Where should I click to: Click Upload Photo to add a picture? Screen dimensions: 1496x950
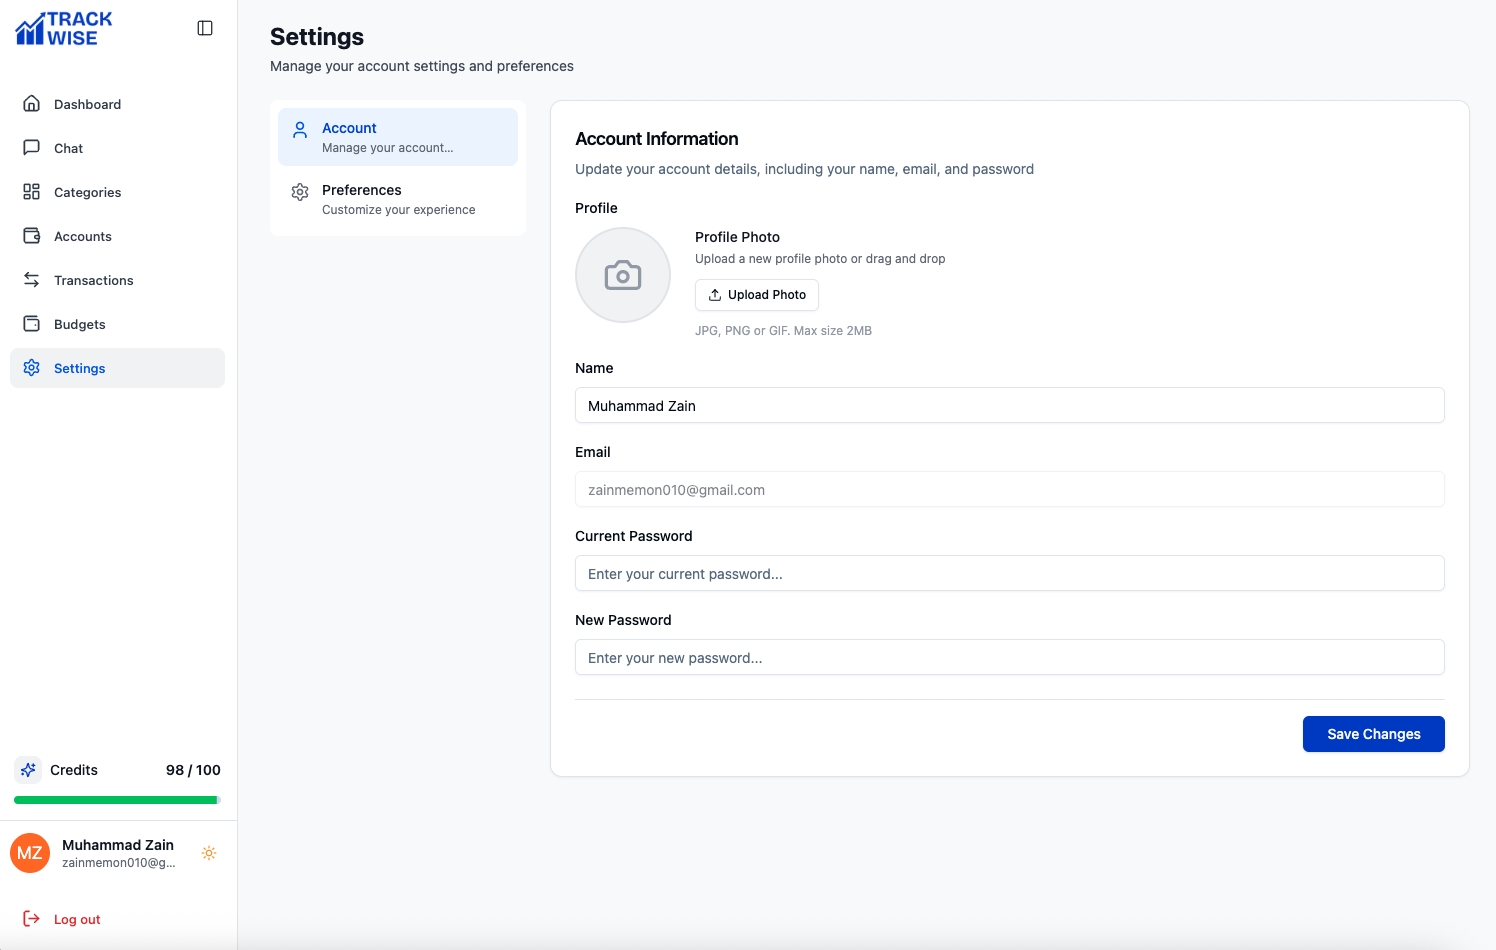[x=756, y=295]
